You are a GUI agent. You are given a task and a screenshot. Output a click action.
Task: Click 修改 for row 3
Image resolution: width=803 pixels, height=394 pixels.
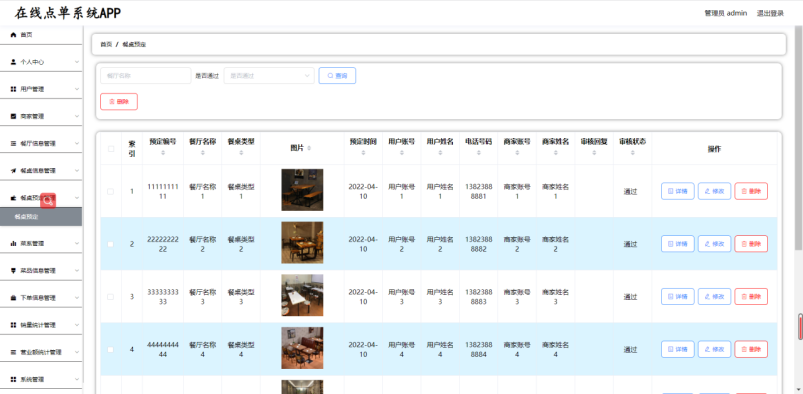pyautogui.click(x=714, y=297)
